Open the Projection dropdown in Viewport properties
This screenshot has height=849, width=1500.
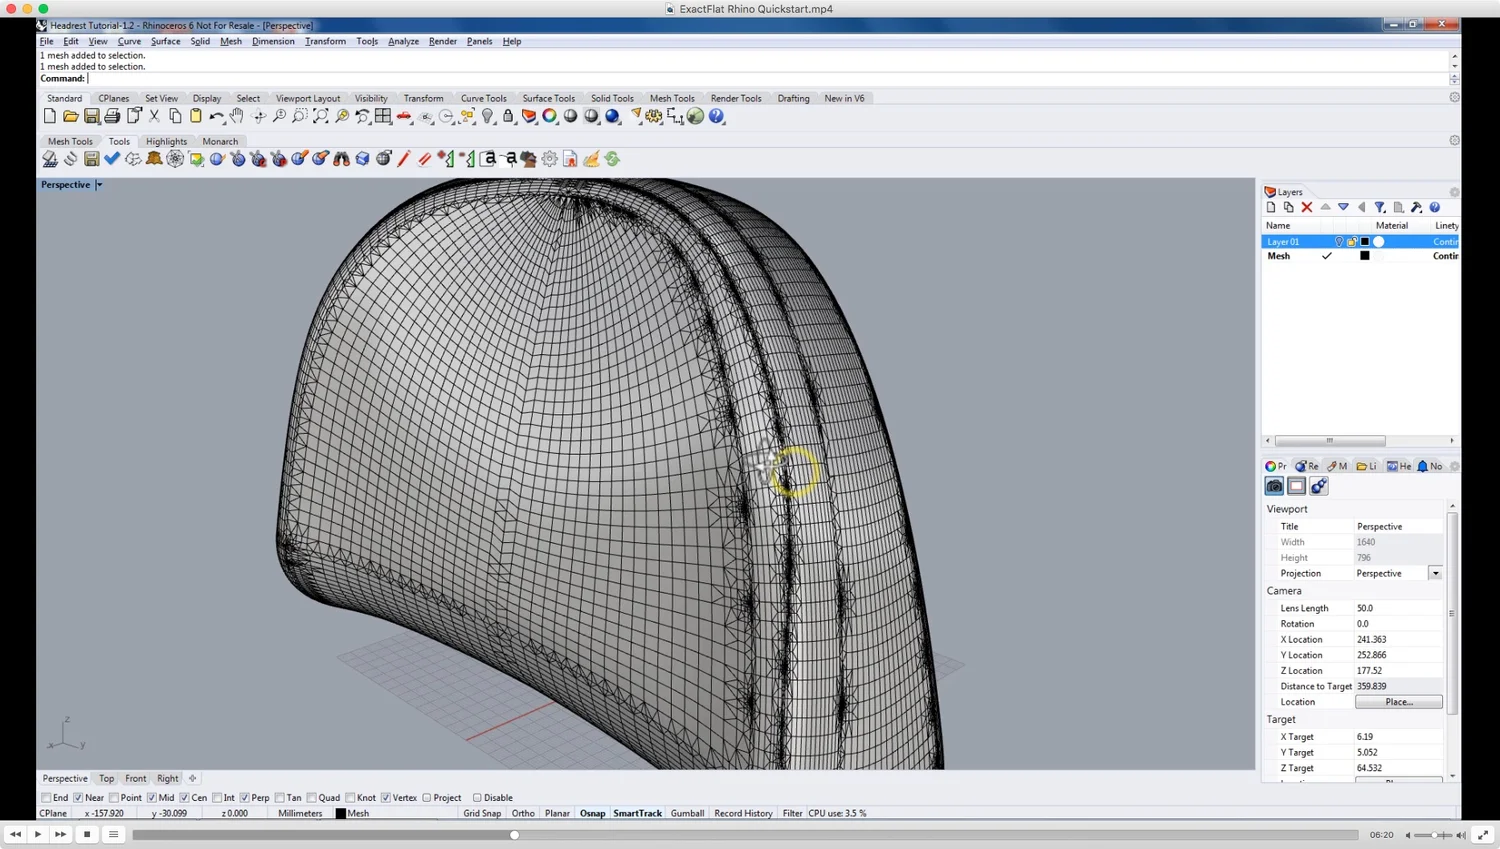click(1436, 573)
